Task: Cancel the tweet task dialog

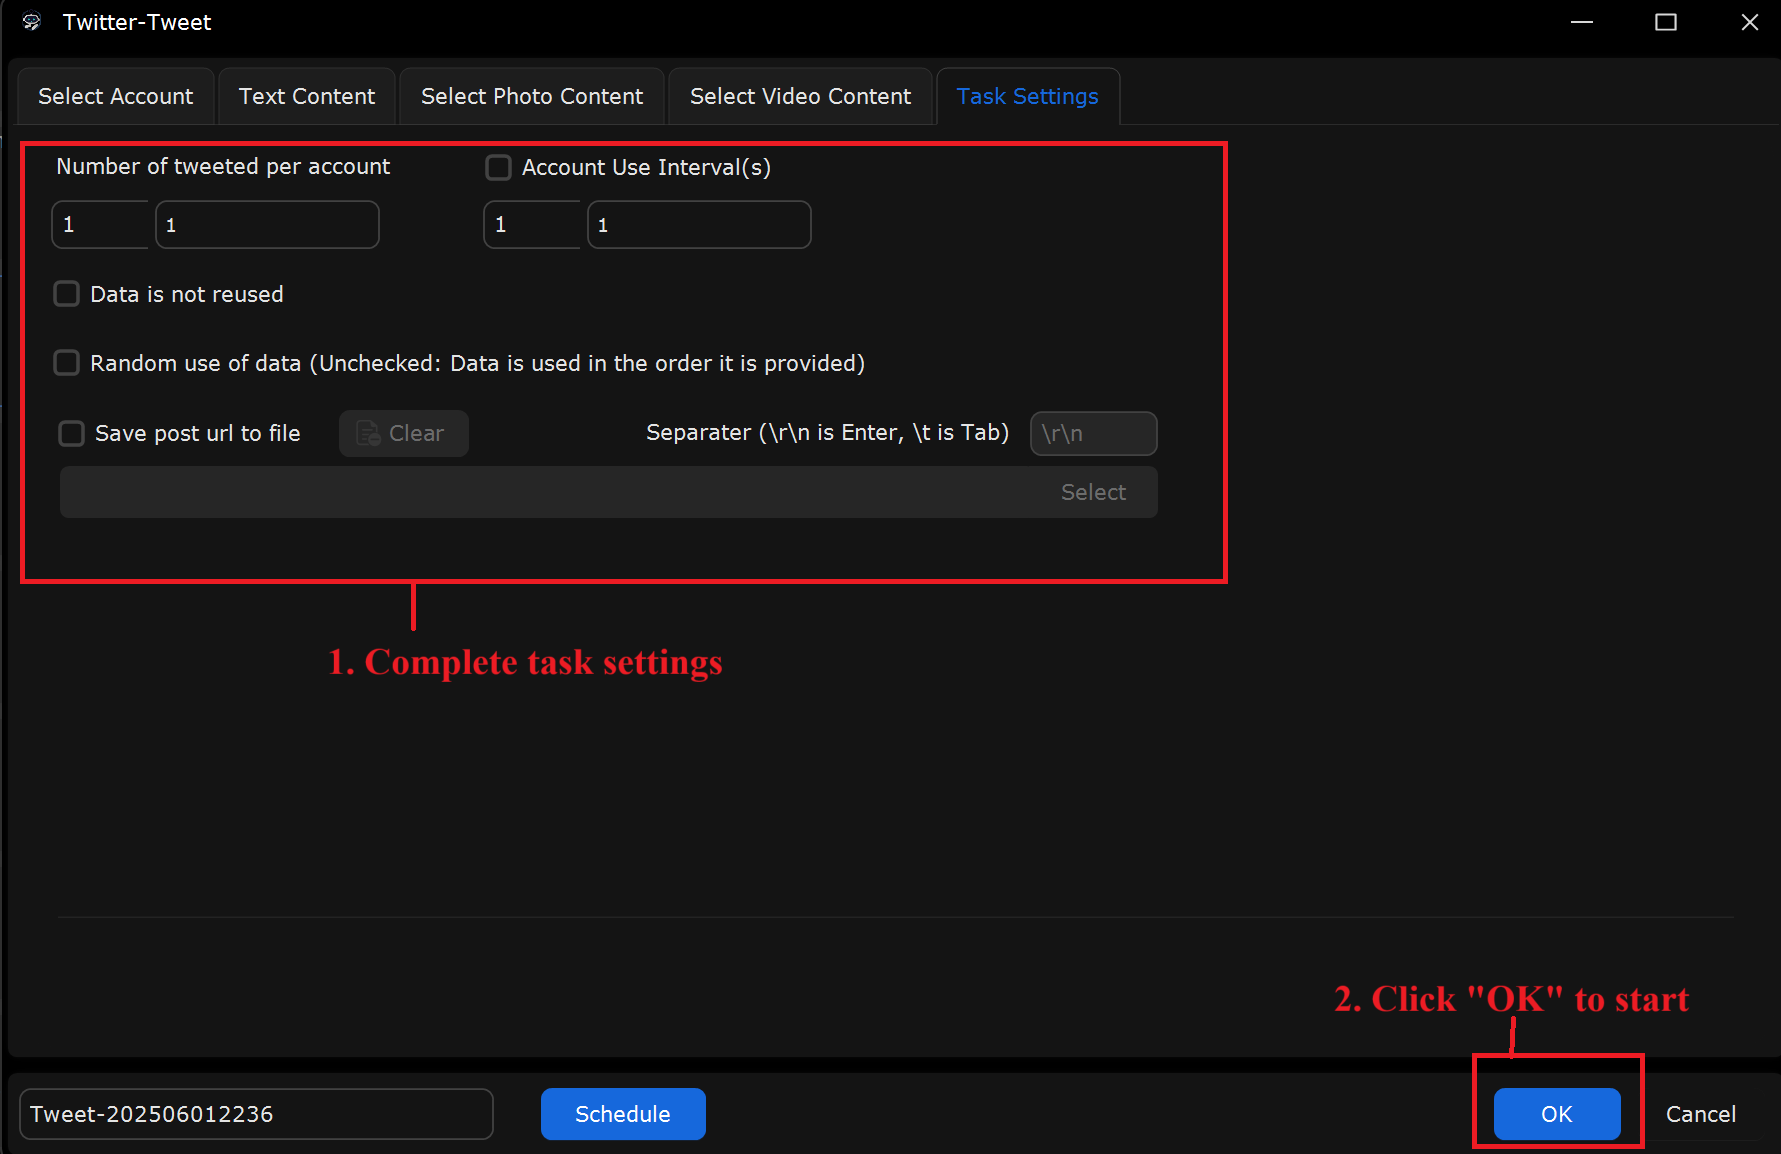Action: tap(1700, 1114)
